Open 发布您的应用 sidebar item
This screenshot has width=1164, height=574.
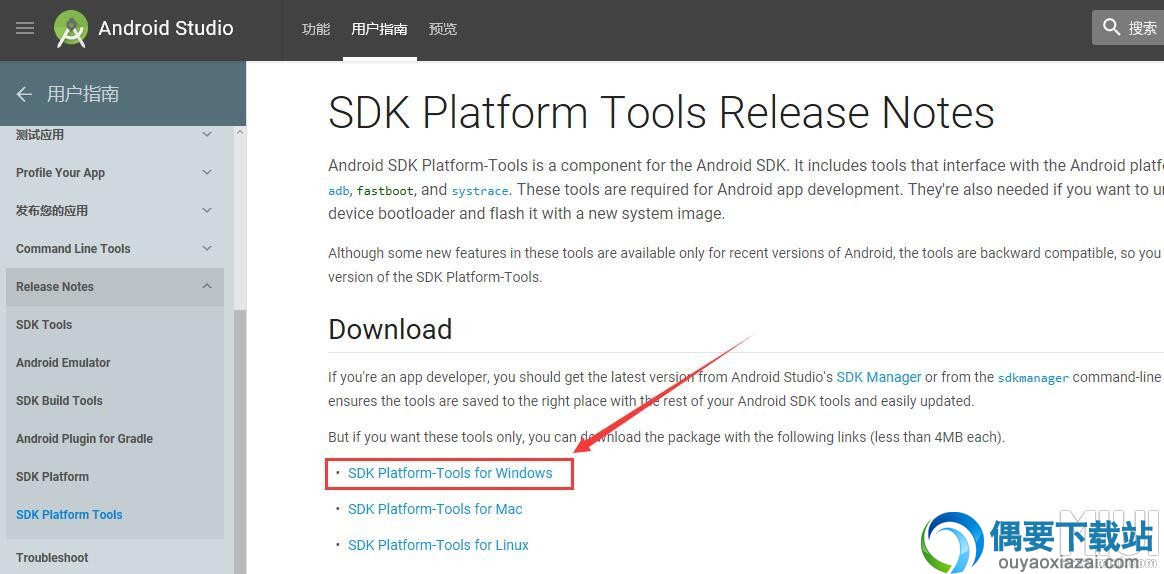click(x=52, y=211)
